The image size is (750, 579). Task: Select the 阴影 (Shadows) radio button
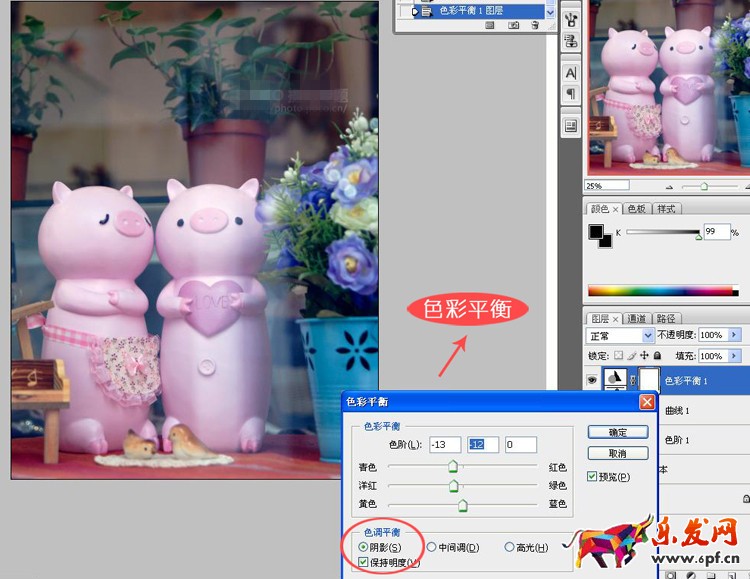[x=362, y=547]
